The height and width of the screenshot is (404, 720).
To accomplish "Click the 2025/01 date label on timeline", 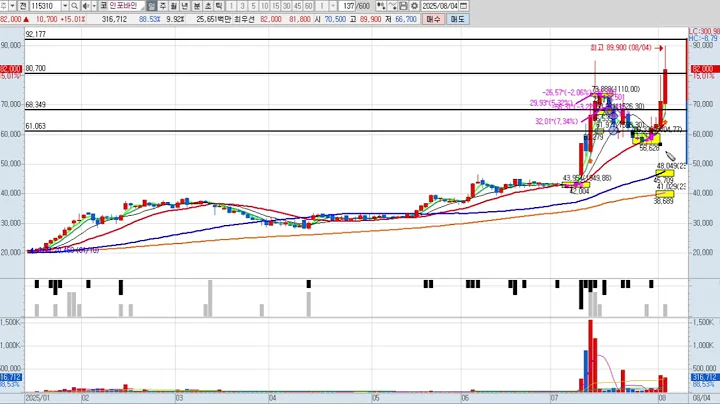I will (x=38, y=398).
